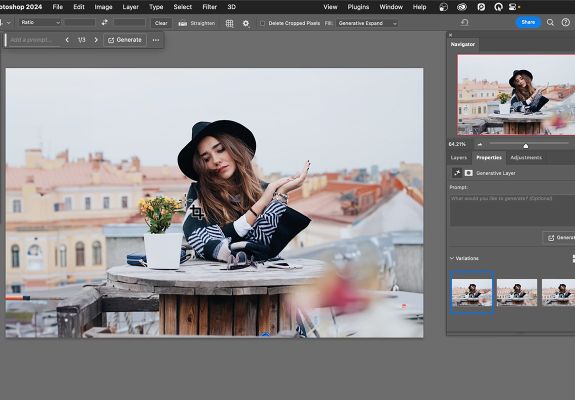Select the third variation thumbnail
575x400 pixels.
558,292
